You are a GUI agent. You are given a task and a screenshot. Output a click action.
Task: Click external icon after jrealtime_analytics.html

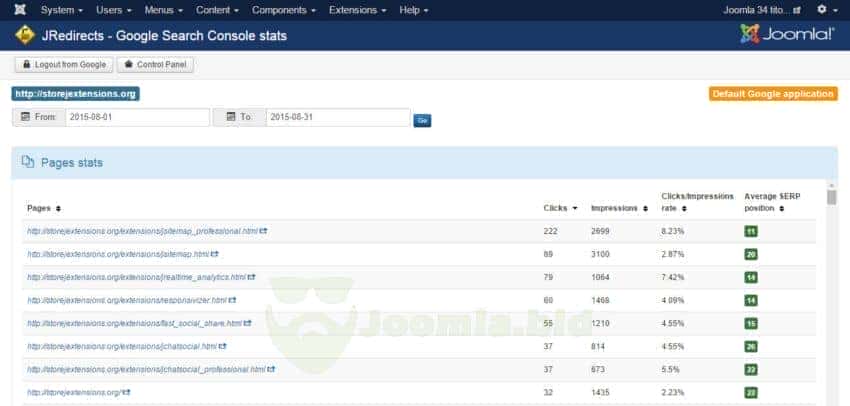252,277
